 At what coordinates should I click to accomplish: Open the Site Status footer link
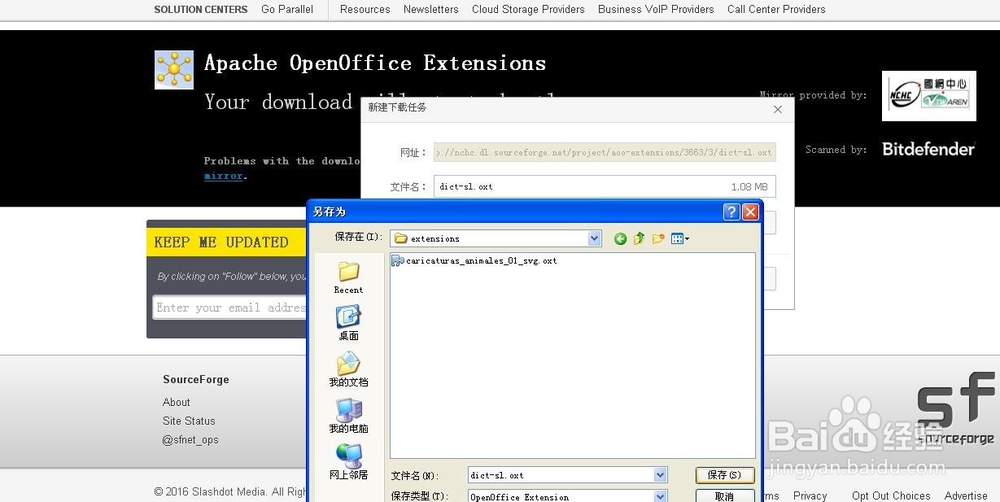coord(189,421)
